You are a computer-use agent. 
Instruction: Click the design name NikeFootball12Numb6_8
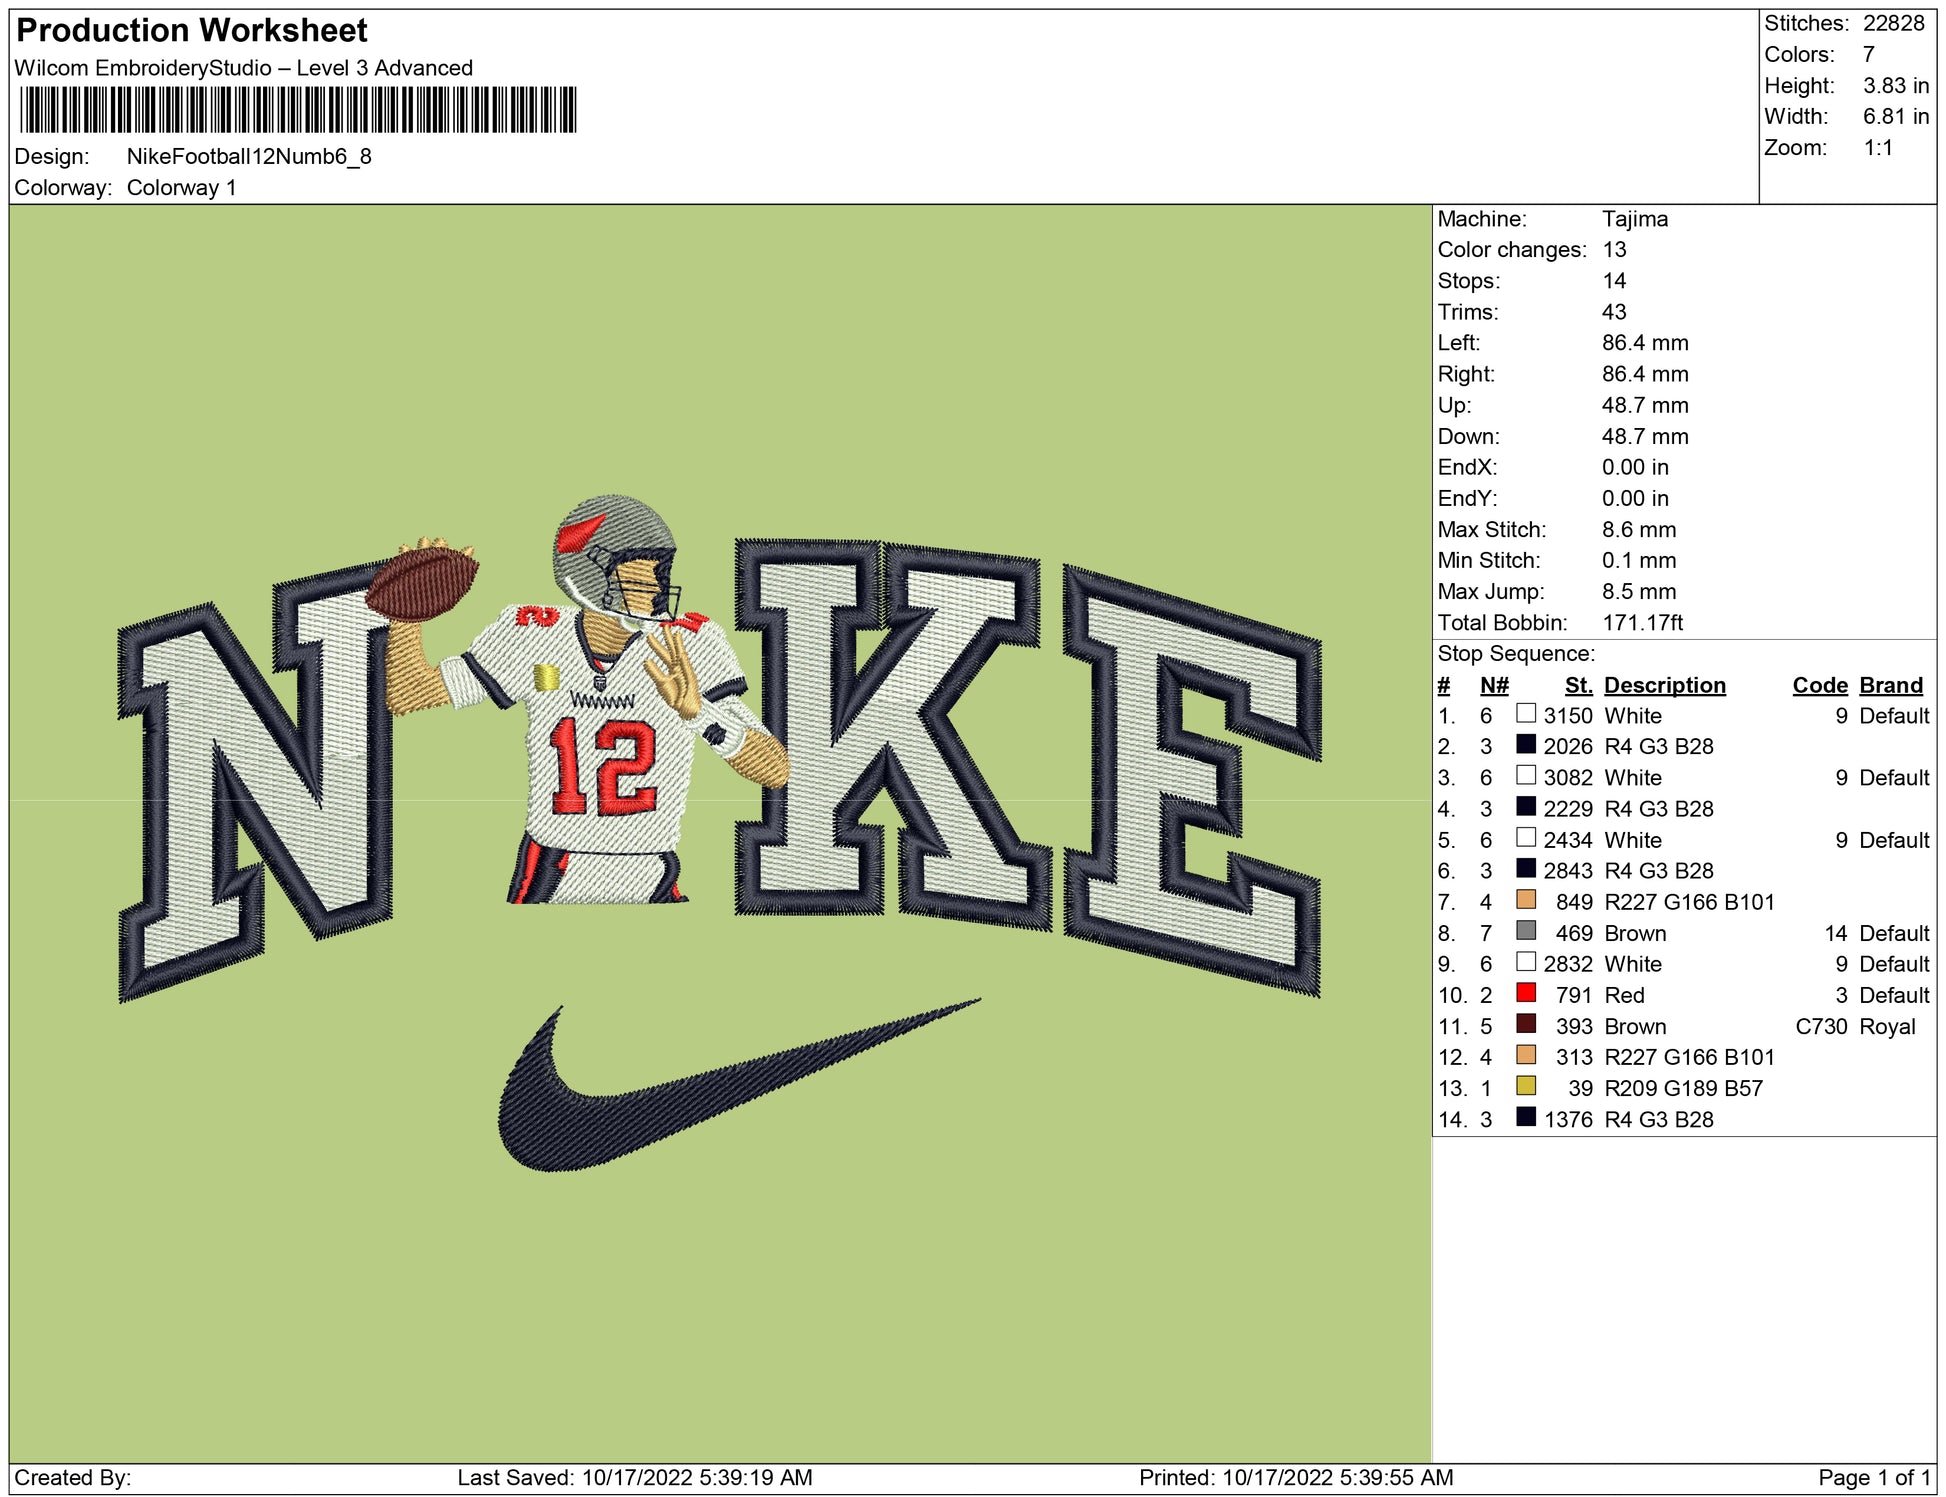[x=249, y=156]
